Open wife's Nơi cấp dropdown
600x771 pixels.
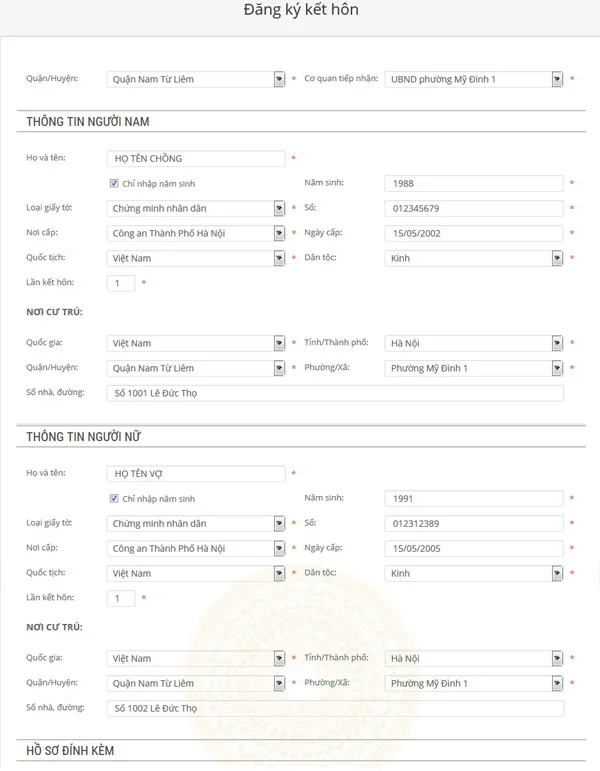pos(196,549)
